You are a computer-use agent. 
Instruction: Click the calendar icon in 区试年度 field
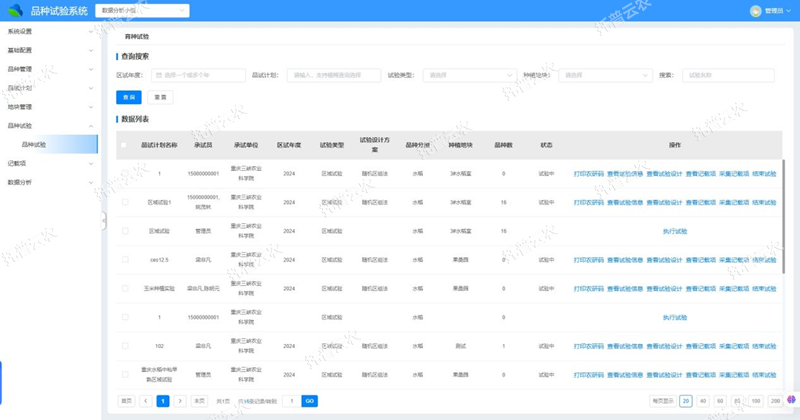point(157,75)
